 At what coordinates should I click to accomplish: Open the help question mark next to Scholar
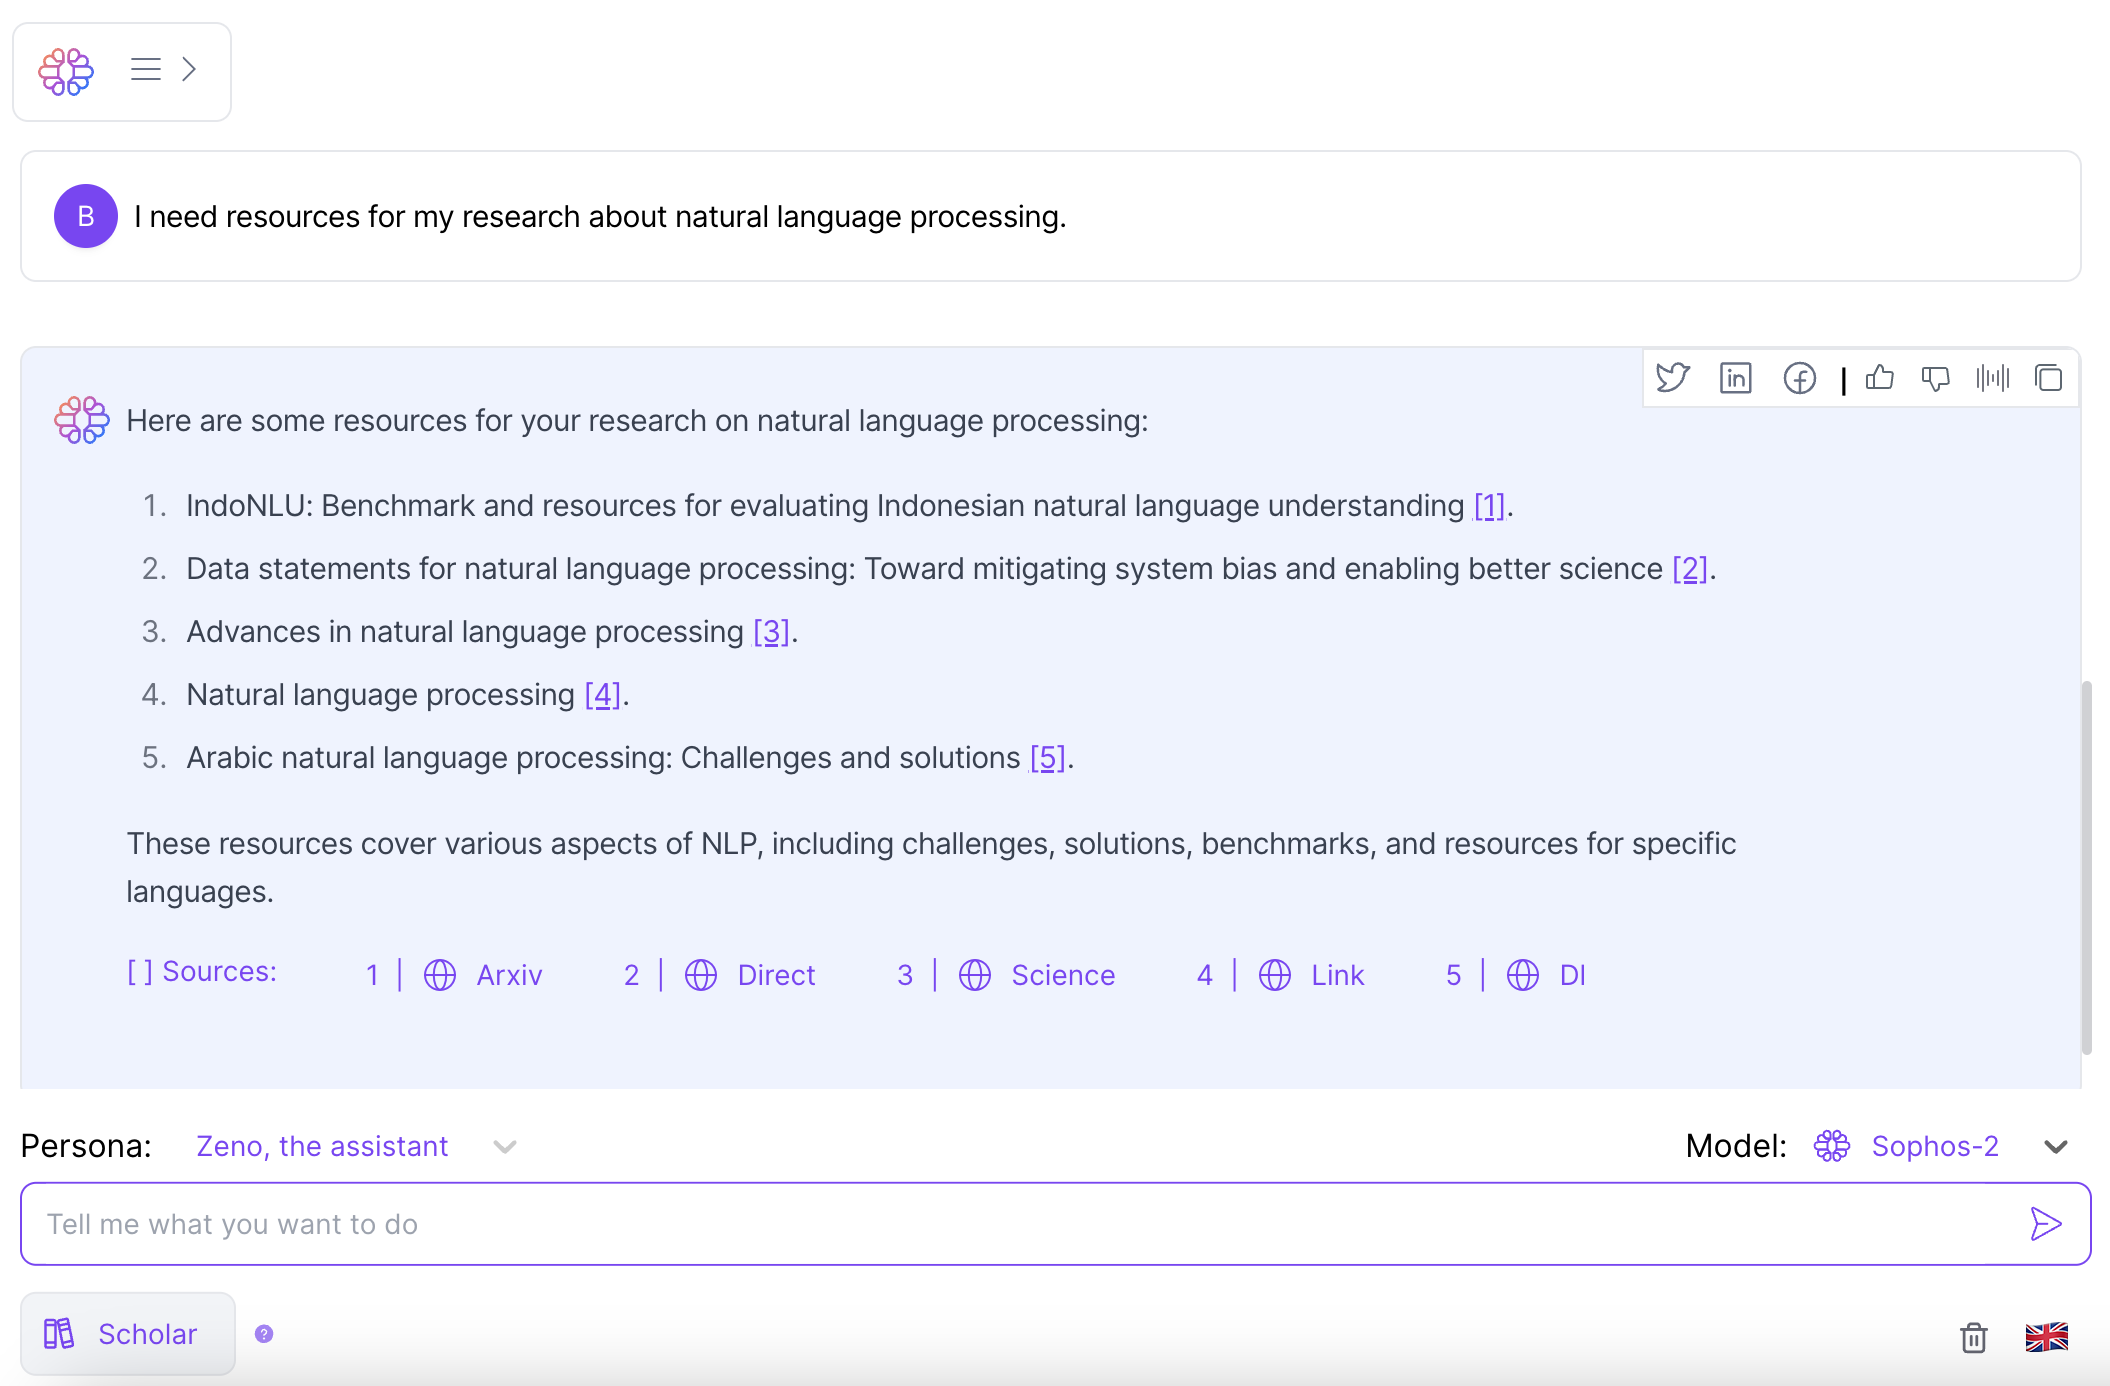click(x=264, y=1334)
